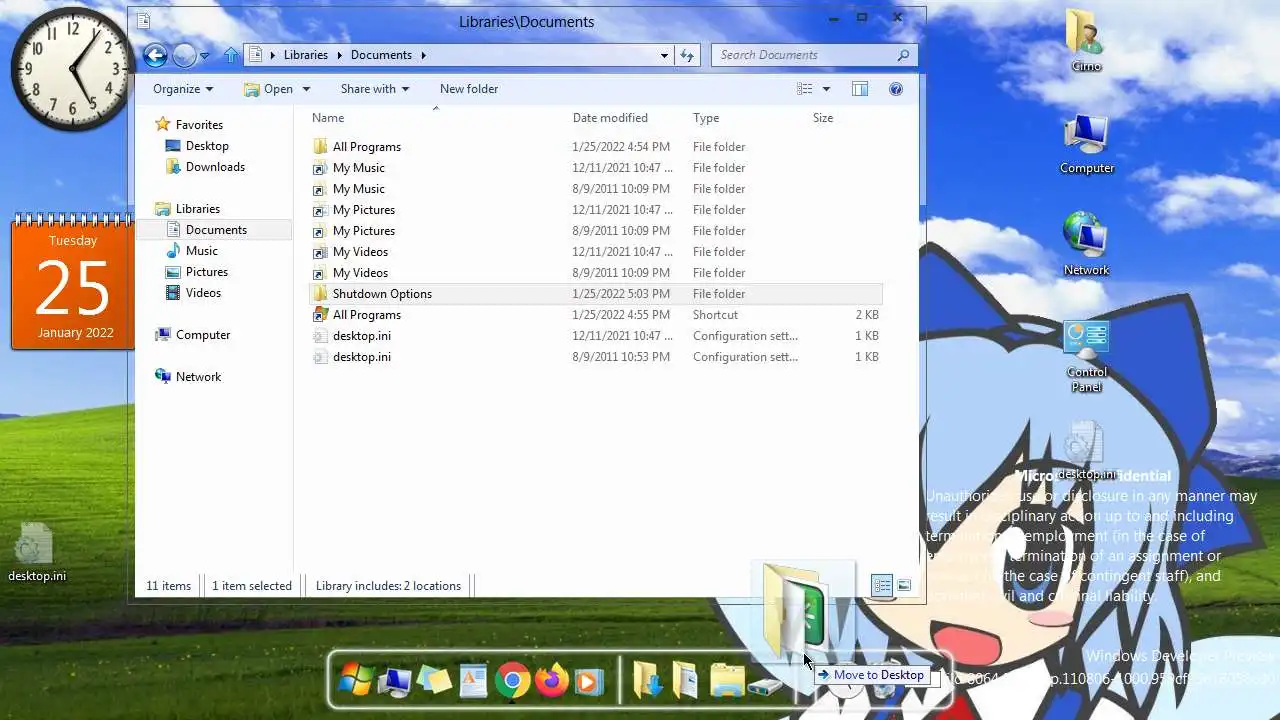Image resolution: width=1280 pixels, height=720 pixels.
Task: Open breadcrumb root arrow before Libraries
Action: (273, 55)
